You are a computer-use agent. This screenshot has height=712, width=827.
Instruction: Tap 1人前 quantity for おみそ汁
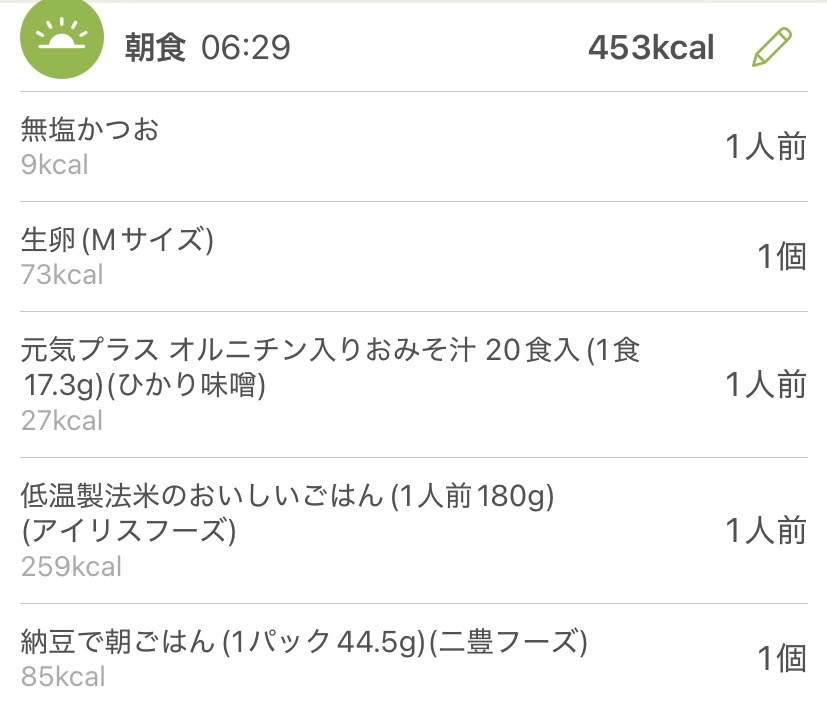coord(765,385)
